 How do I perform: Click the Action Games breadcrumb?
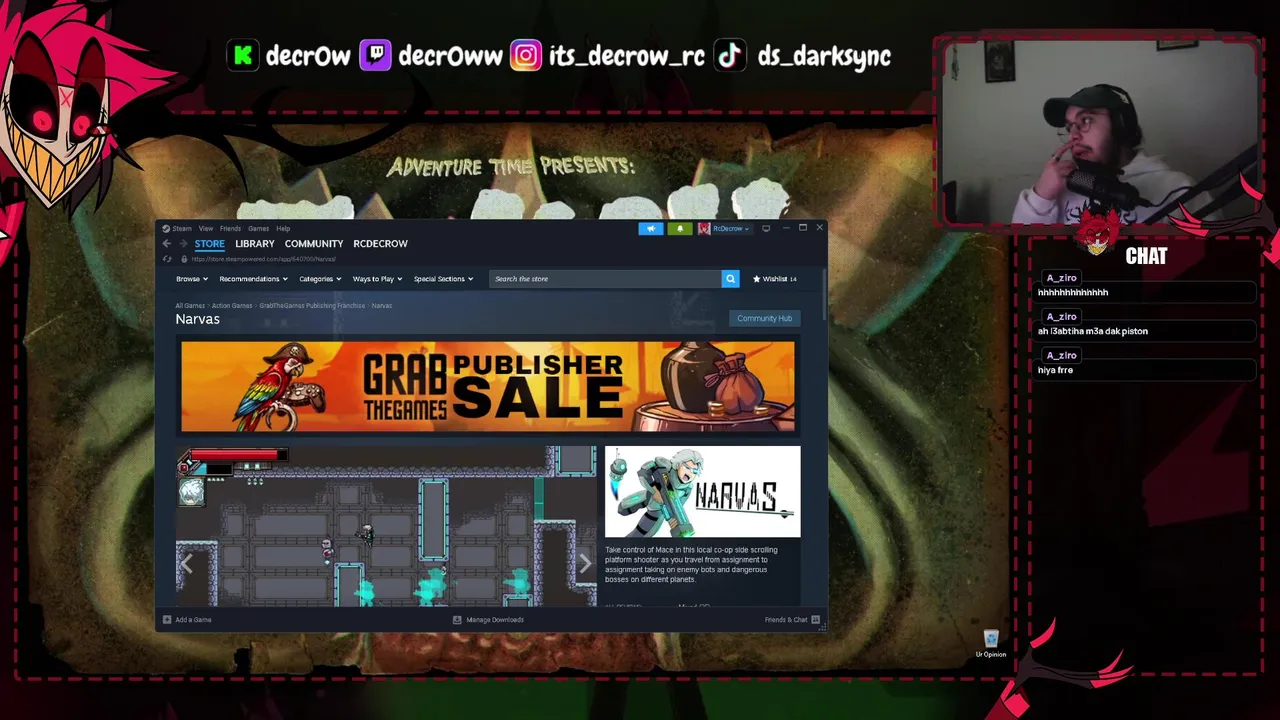coord(232,306)
